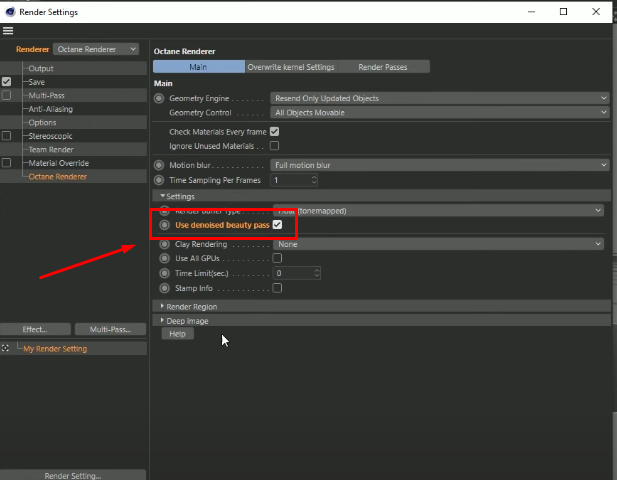Open the hamburger menu icon

point(8,31)
